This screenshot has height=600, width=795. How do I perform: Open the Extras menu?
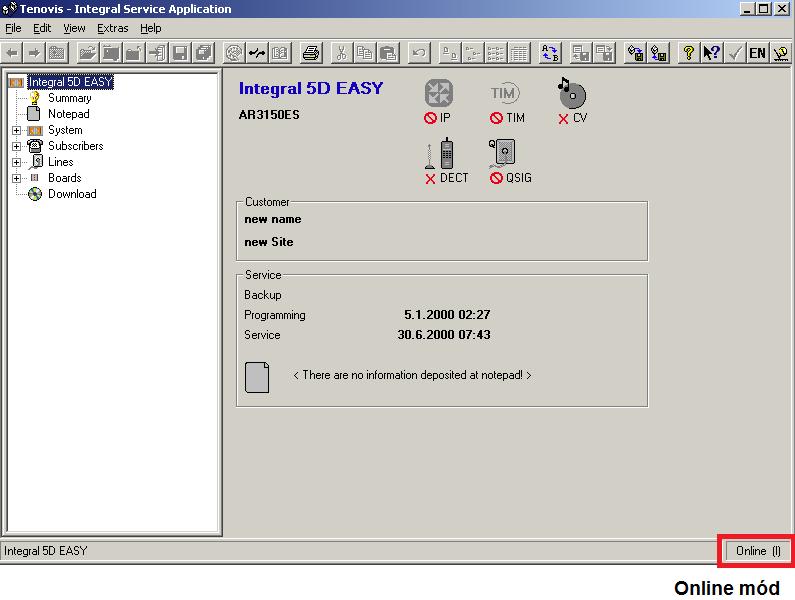pyautogui.click(x=113, y=28)
